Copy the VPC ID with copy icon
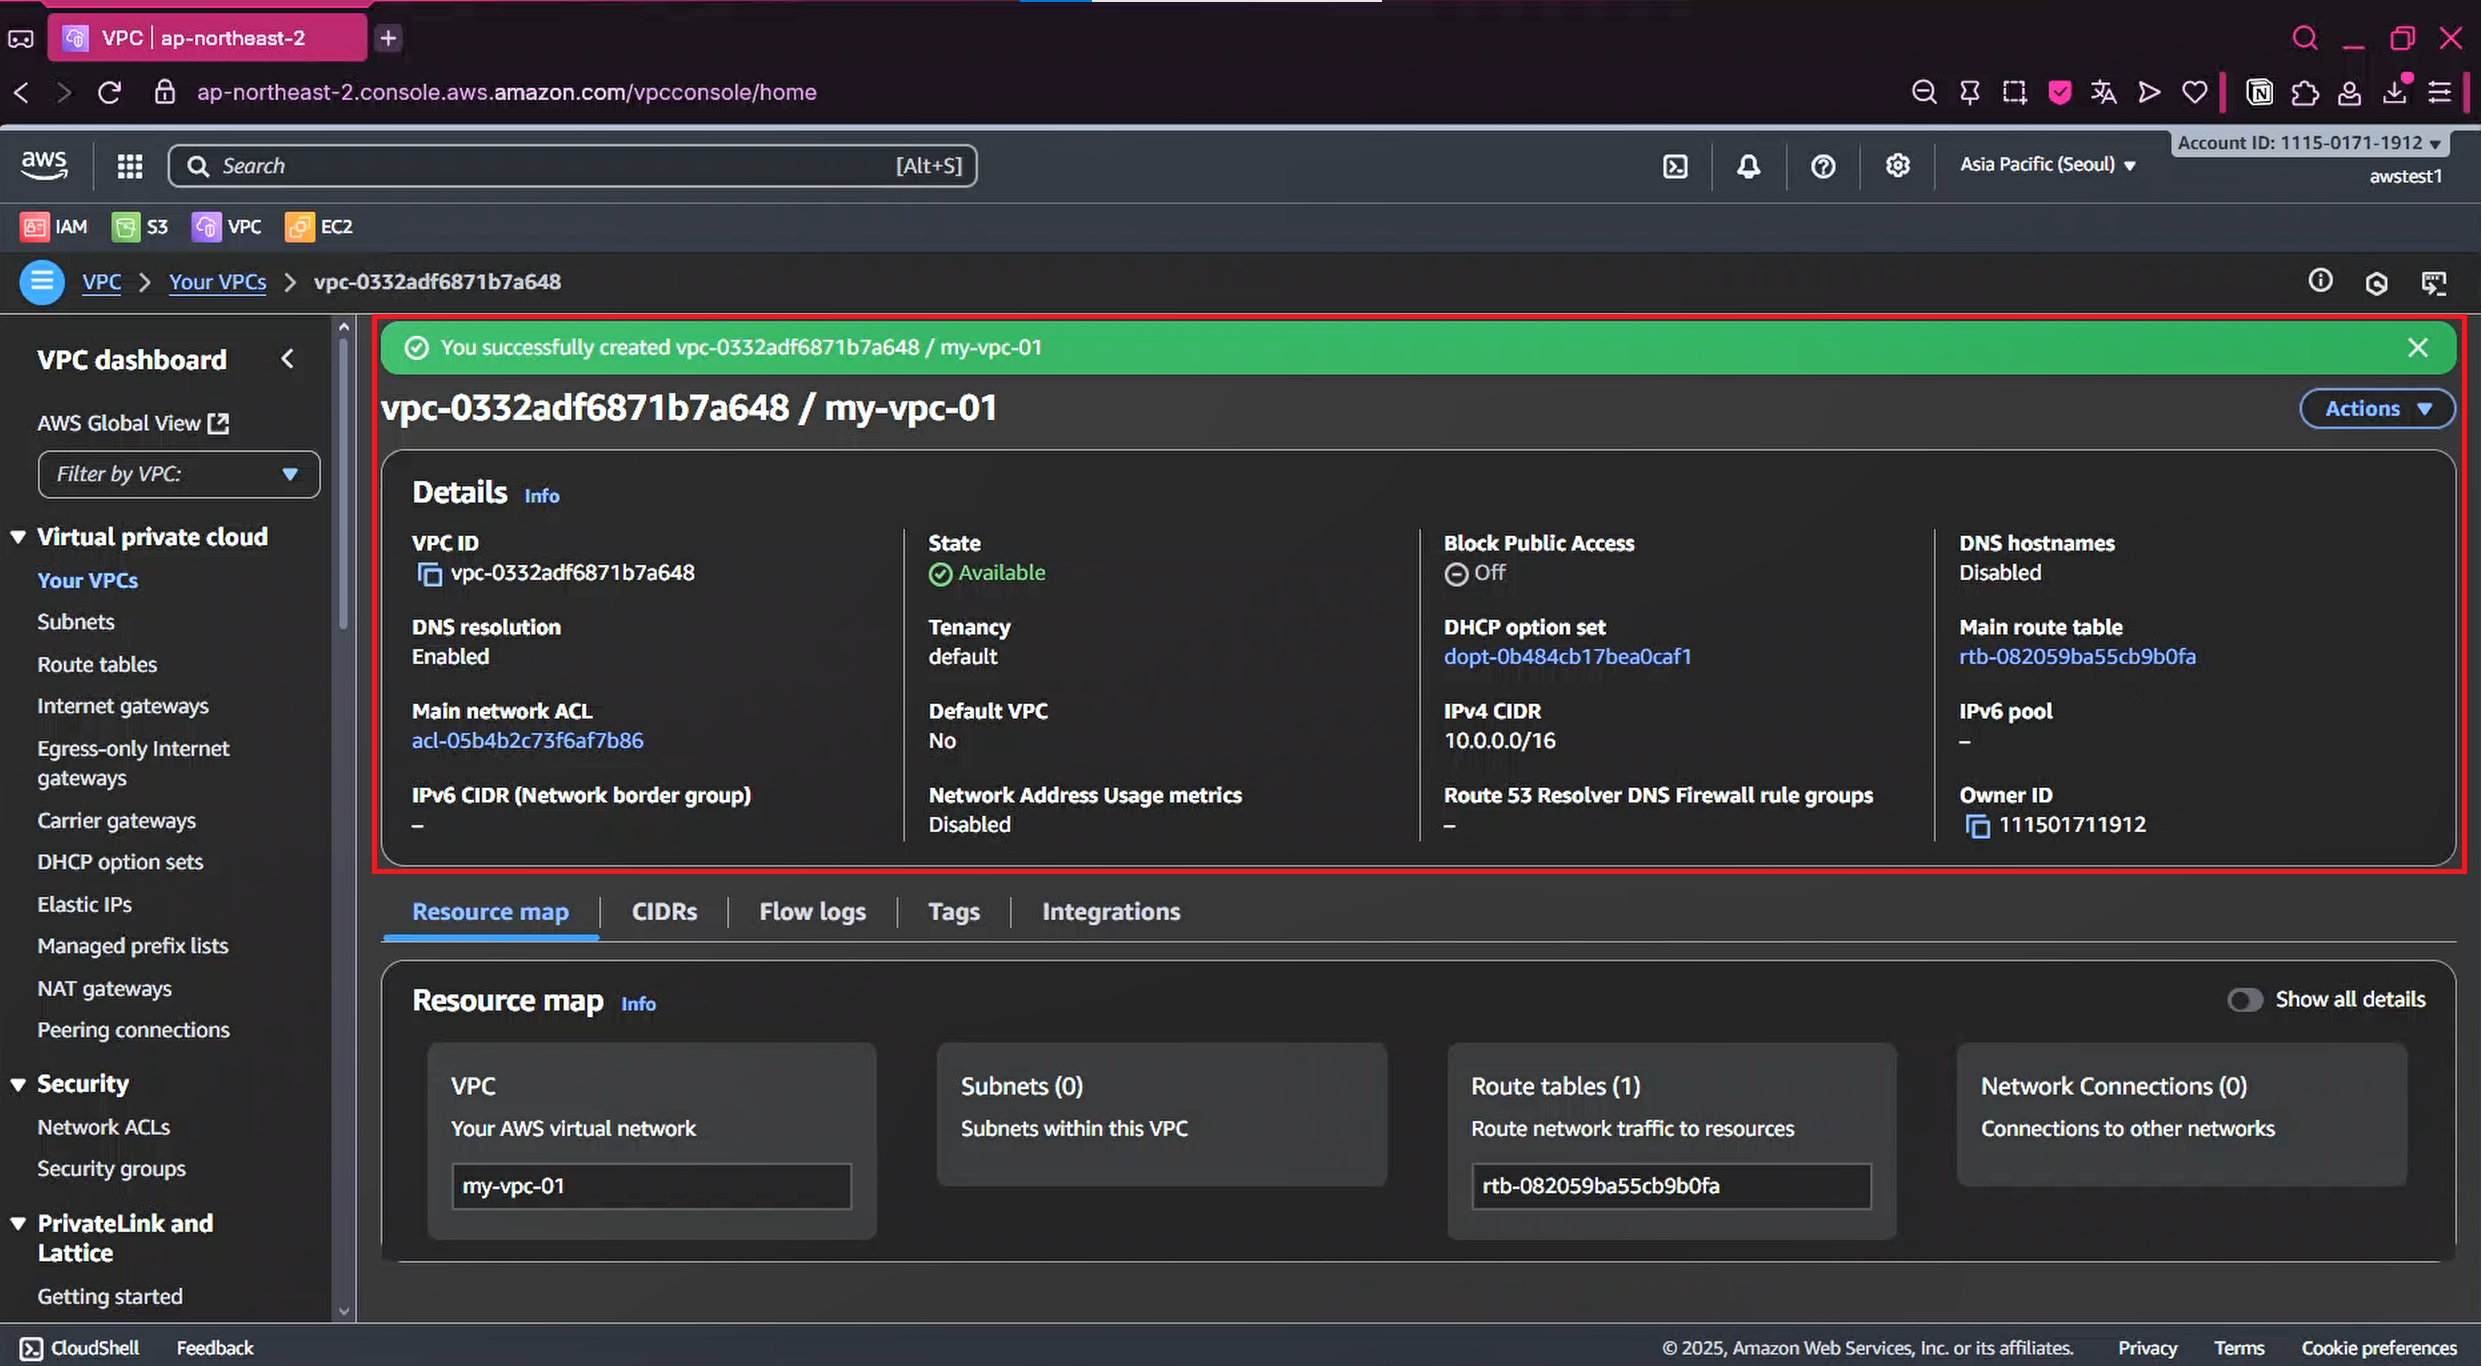Image resolution: width=2482 pixels, height=1366 pixels. tap(429, 574)
